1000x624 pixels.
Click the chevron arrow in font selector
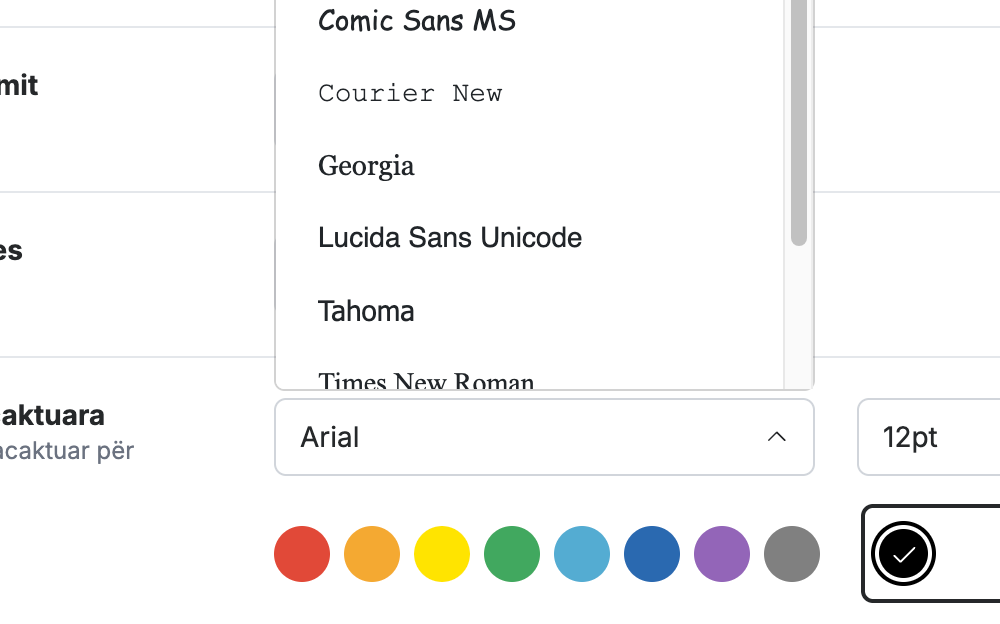coord(776,437)
